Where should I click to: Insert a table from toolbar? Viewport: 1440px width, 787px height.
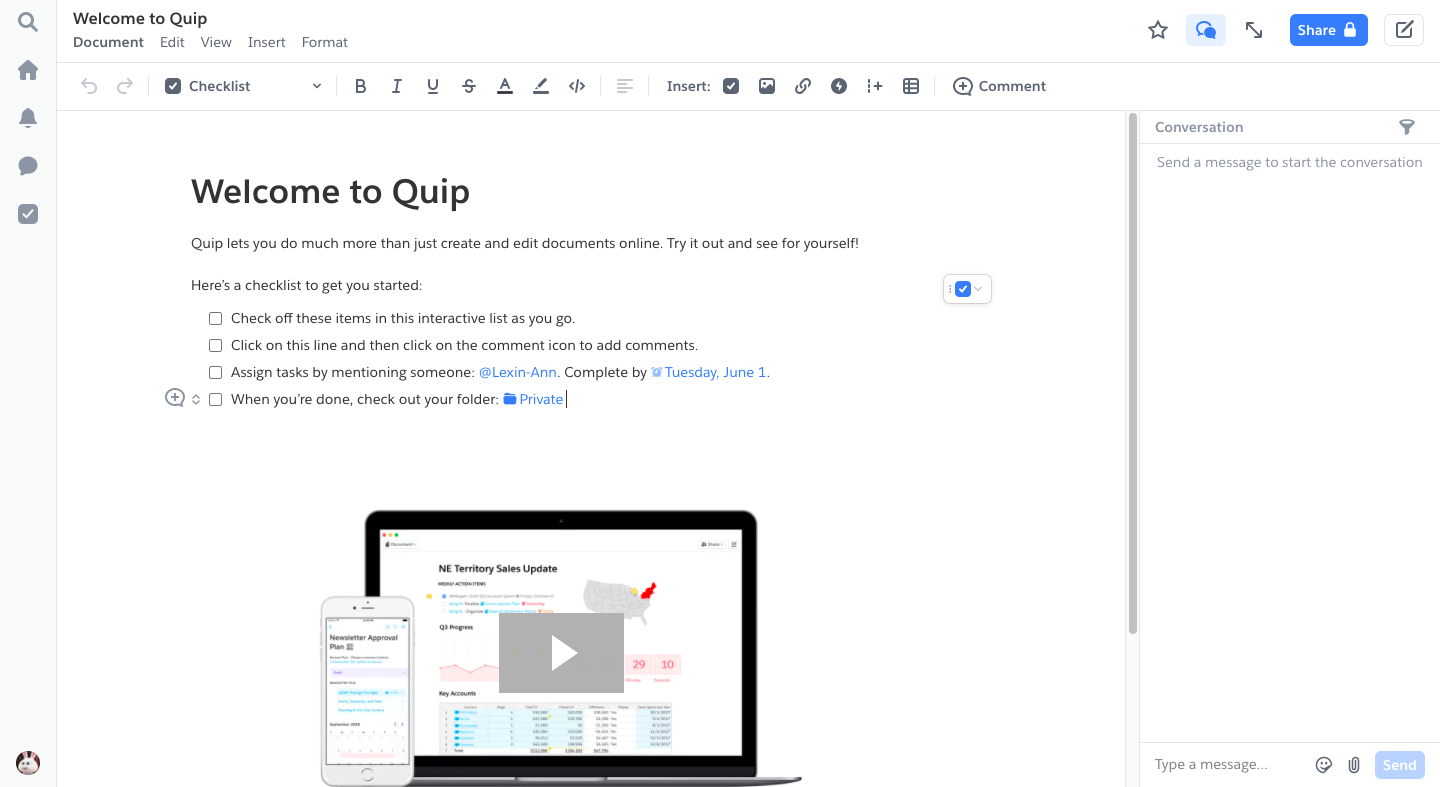coord(911,86)
